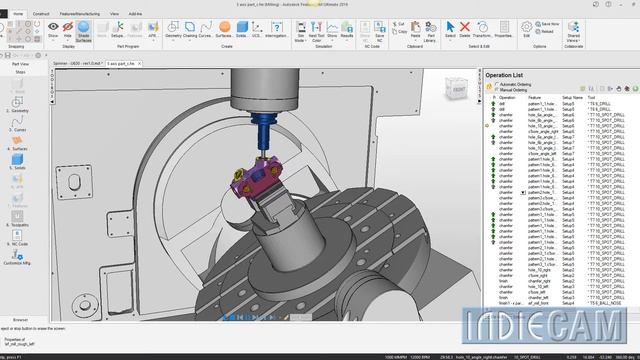640x360 pixels.
Task: Switch to Features/Manufacturing tab
Action: click(80, 14)
